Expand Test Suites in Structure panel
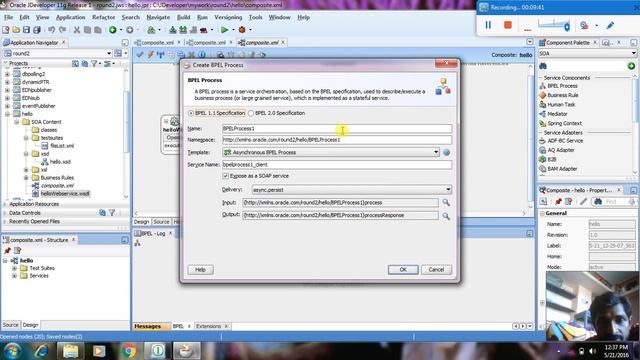This screenshot has width=640, height=360. click(14, 268)
